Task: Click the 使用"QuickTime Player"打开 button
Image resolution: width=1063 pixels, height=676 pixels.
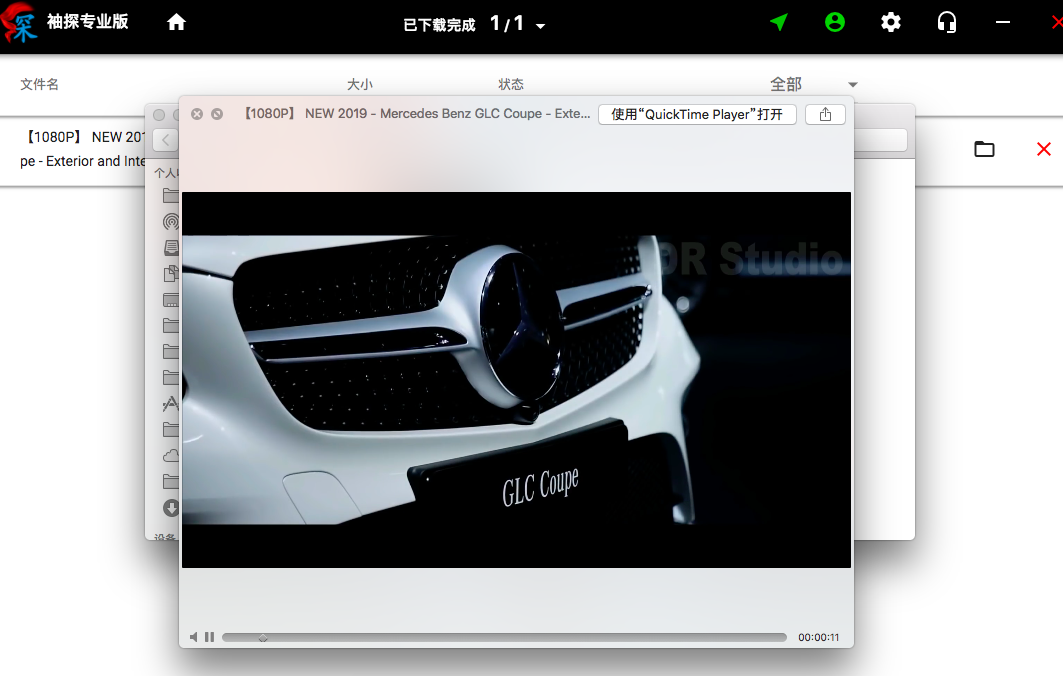Action: coord(697,114)
